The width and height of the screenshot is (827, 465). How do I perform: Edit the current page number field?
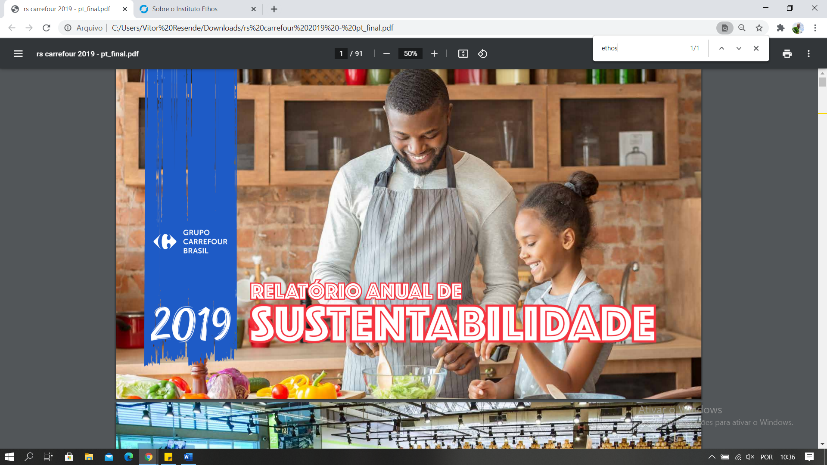coord(341,53)
